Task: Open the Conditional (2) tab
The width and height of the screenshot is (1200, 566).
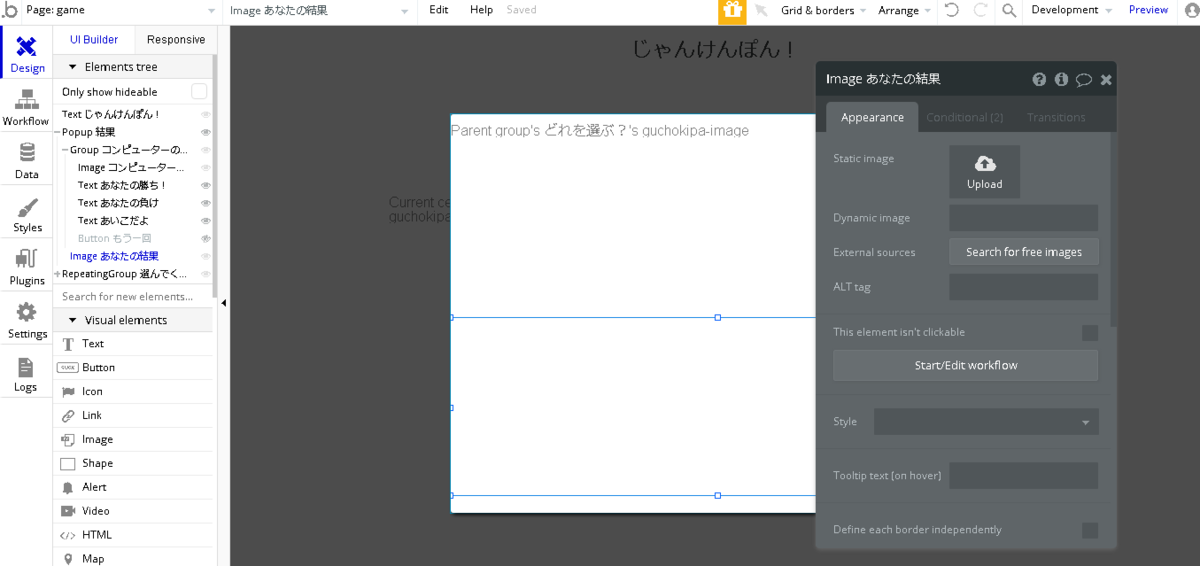Action: click(964, 118)
